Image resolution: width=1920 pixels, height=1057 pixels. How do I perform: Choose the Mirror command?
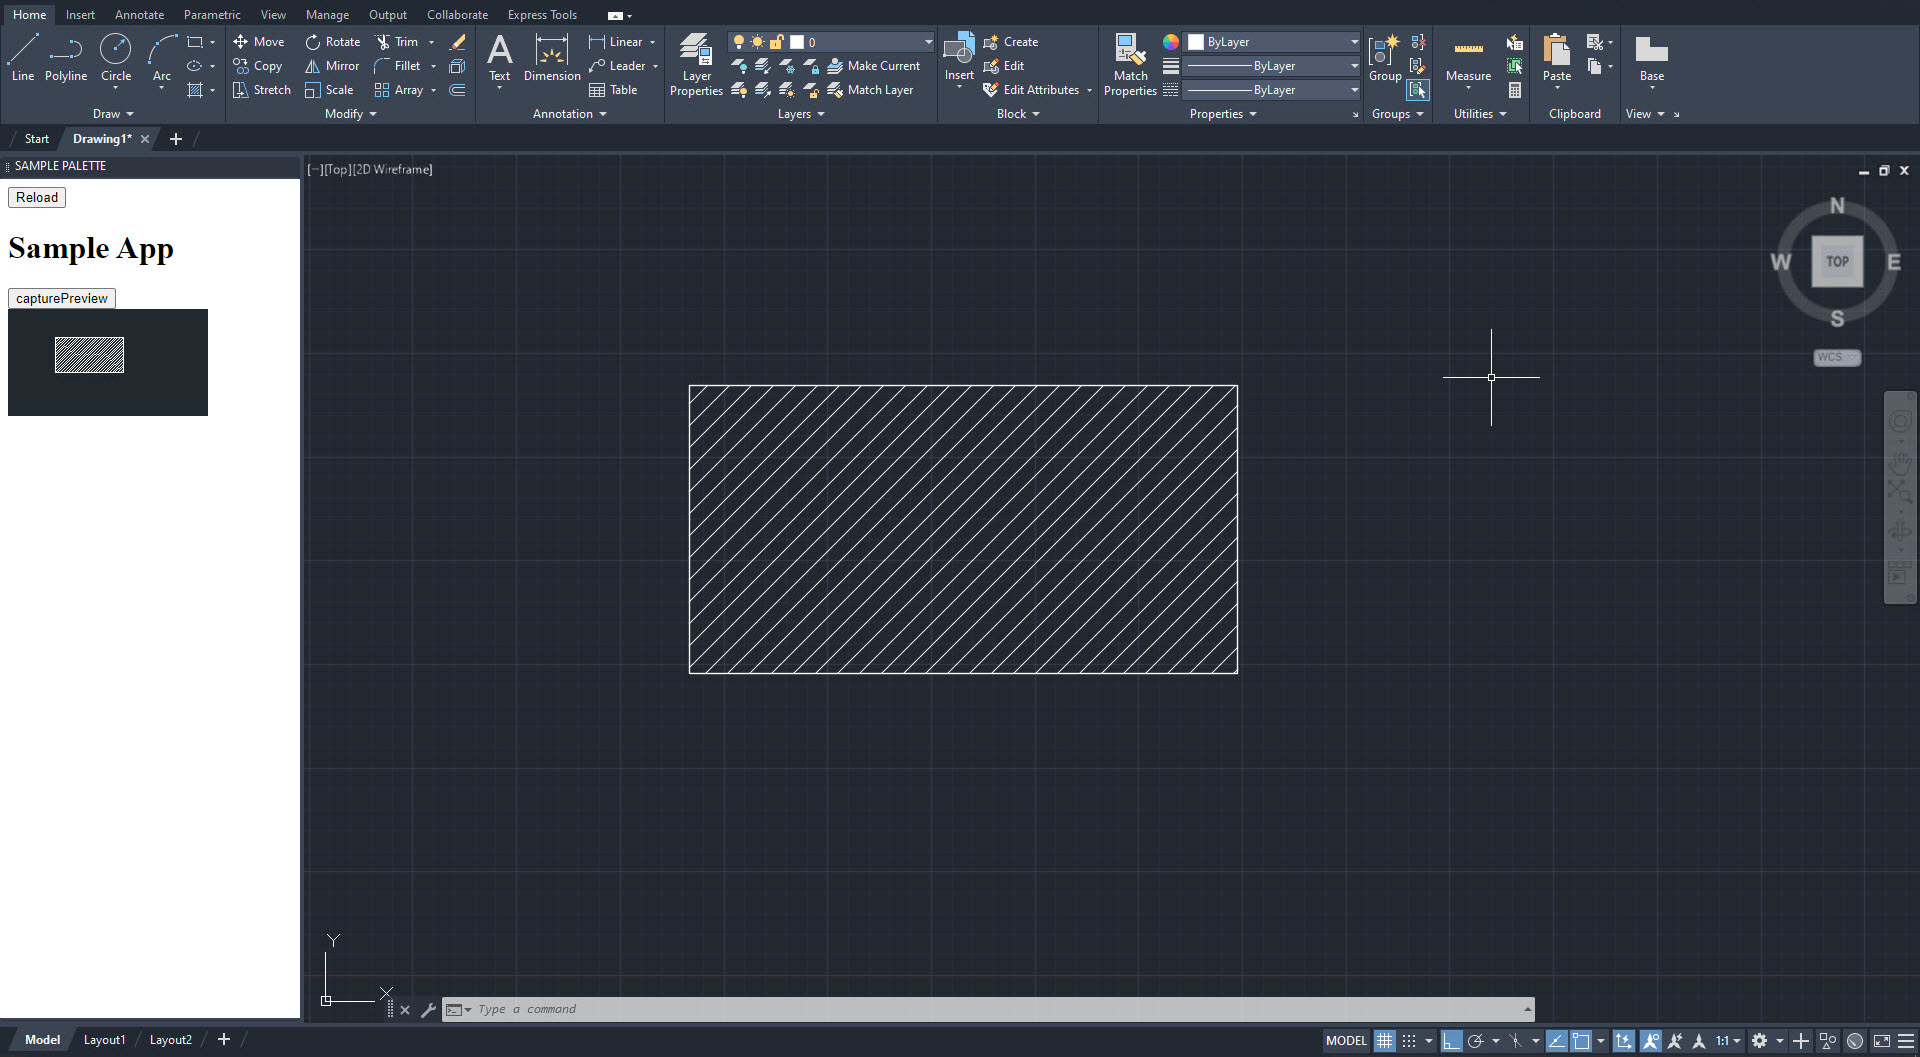[x=332, y=66]
